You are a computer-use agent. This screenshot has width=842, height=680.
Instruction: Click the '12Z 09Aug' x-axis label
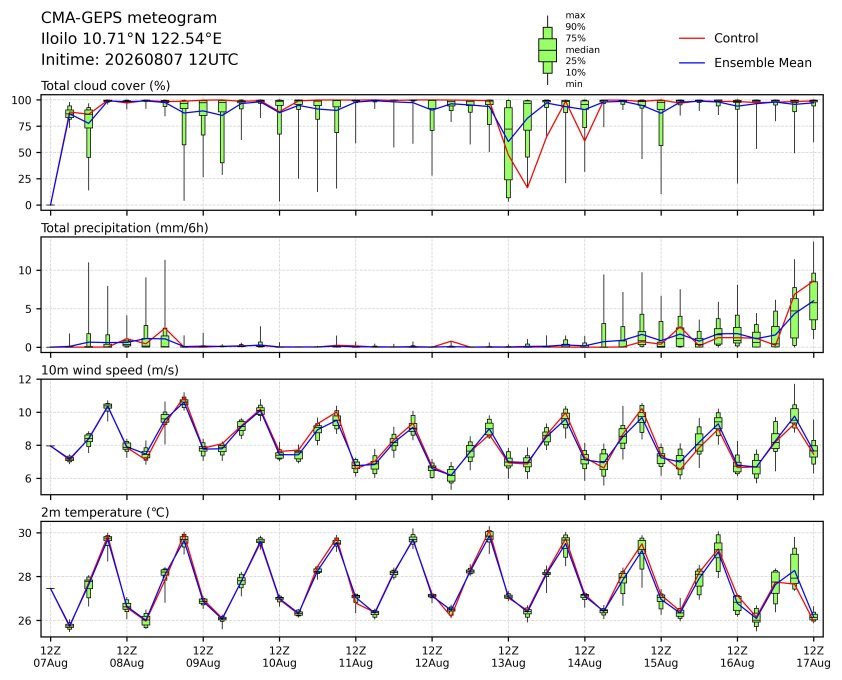pos(203,657)
